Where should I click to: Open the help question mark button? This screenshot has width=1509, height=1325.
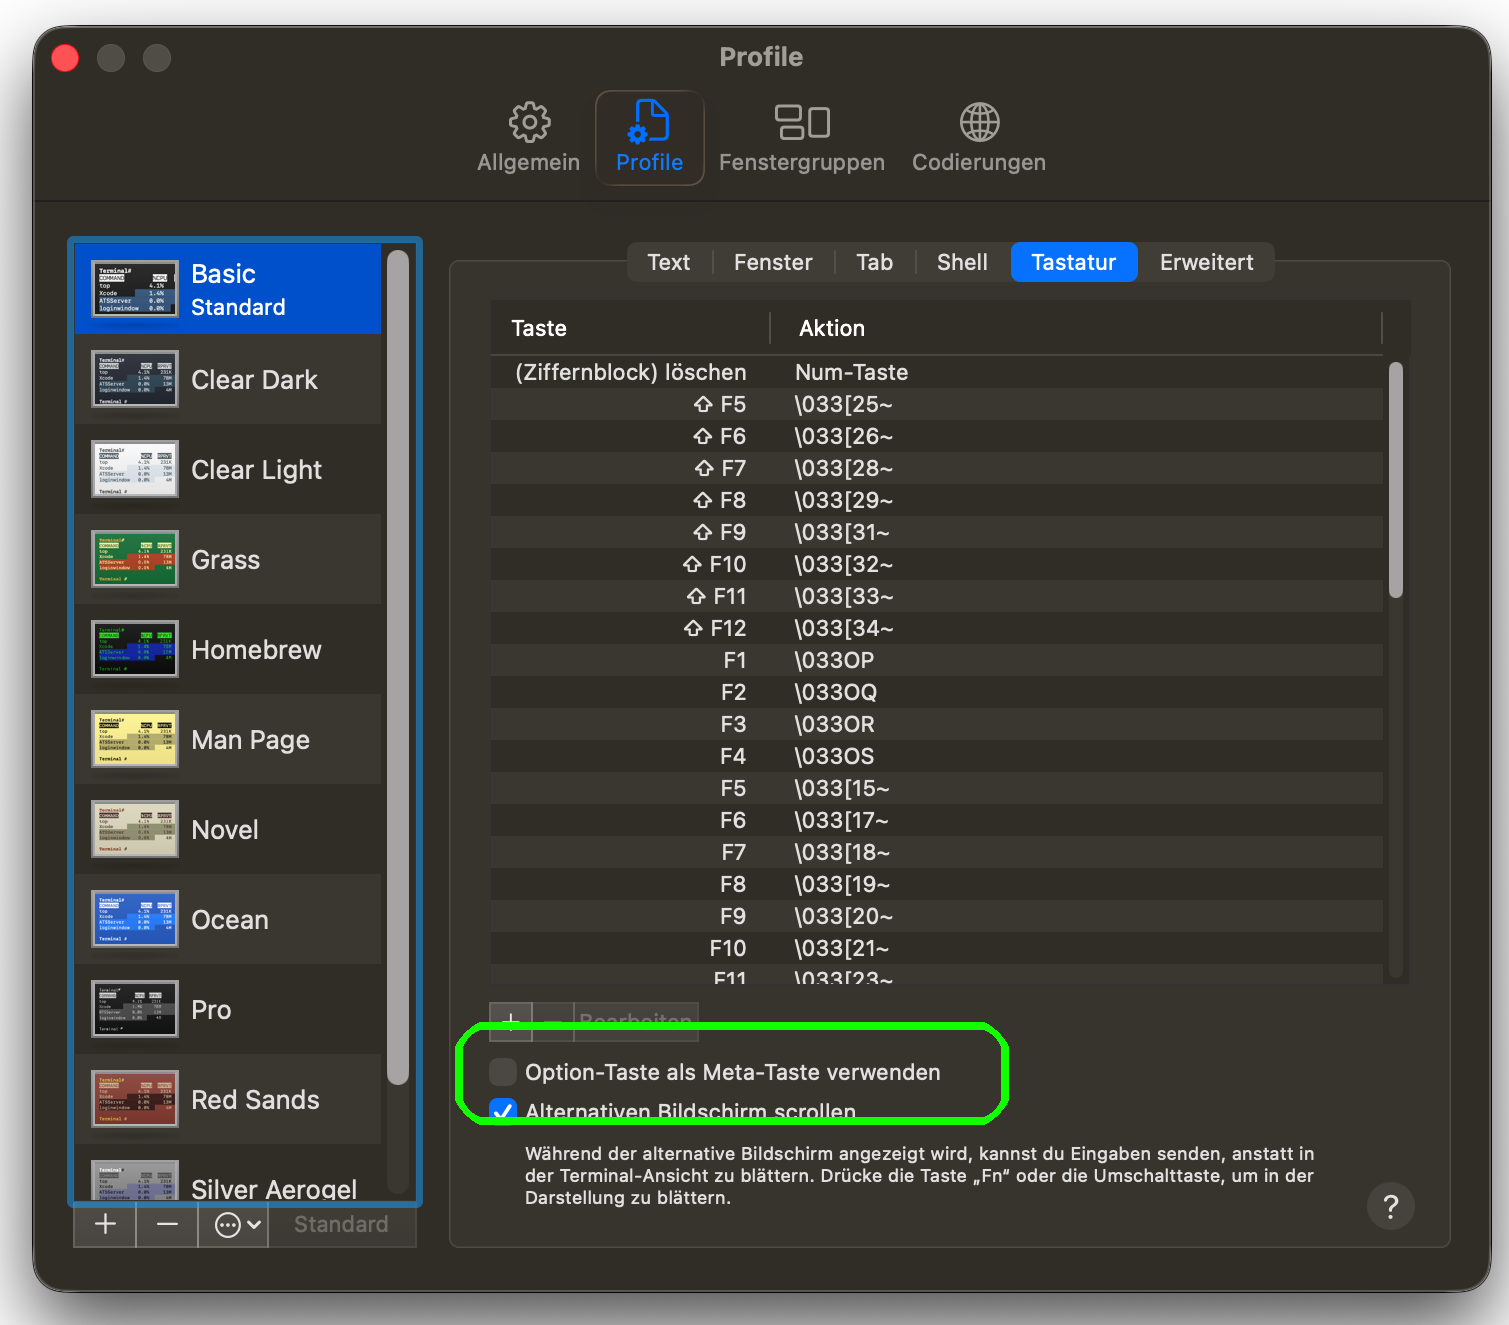coord(1390,1206)
